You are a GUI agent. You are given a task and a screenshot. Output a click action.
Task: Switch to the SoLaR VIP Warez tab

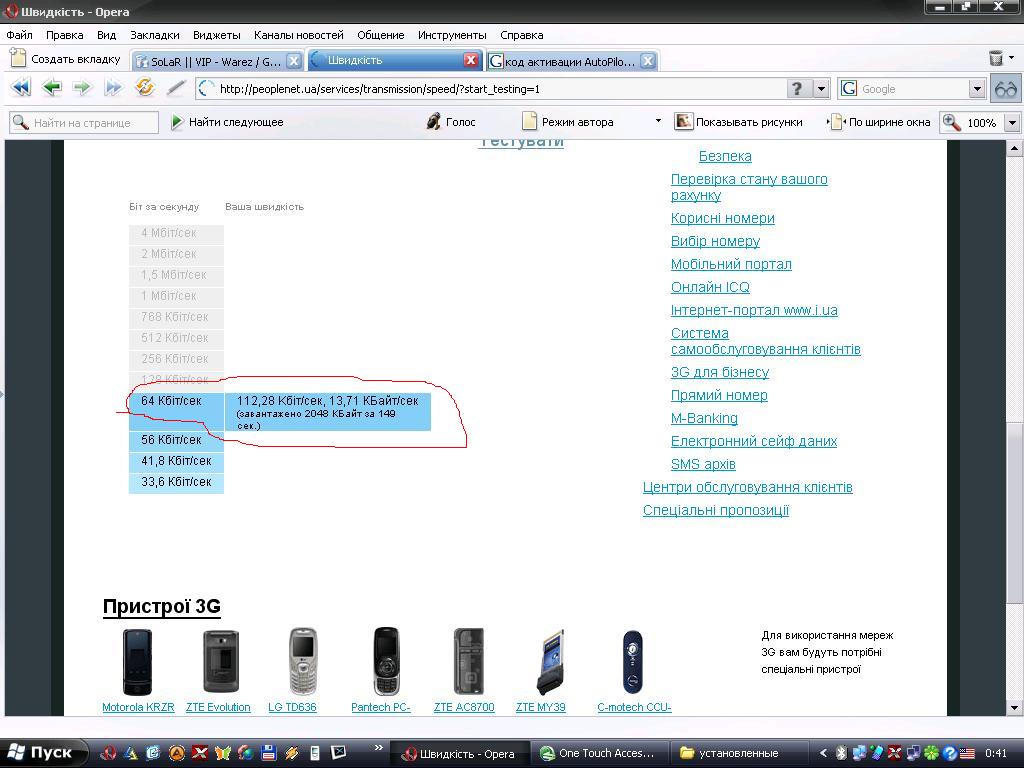[208, 61]
